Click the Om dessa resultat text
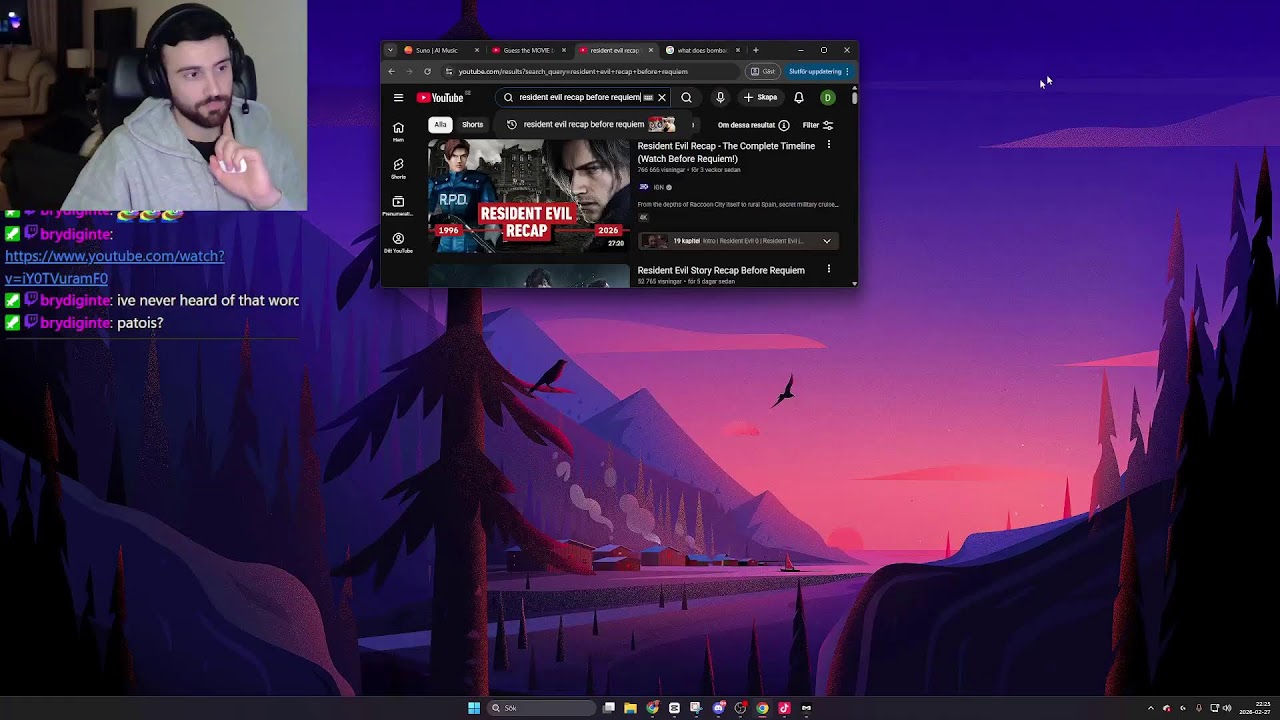1280x720 pixels. pyautogui.click(x=746, y=125)
